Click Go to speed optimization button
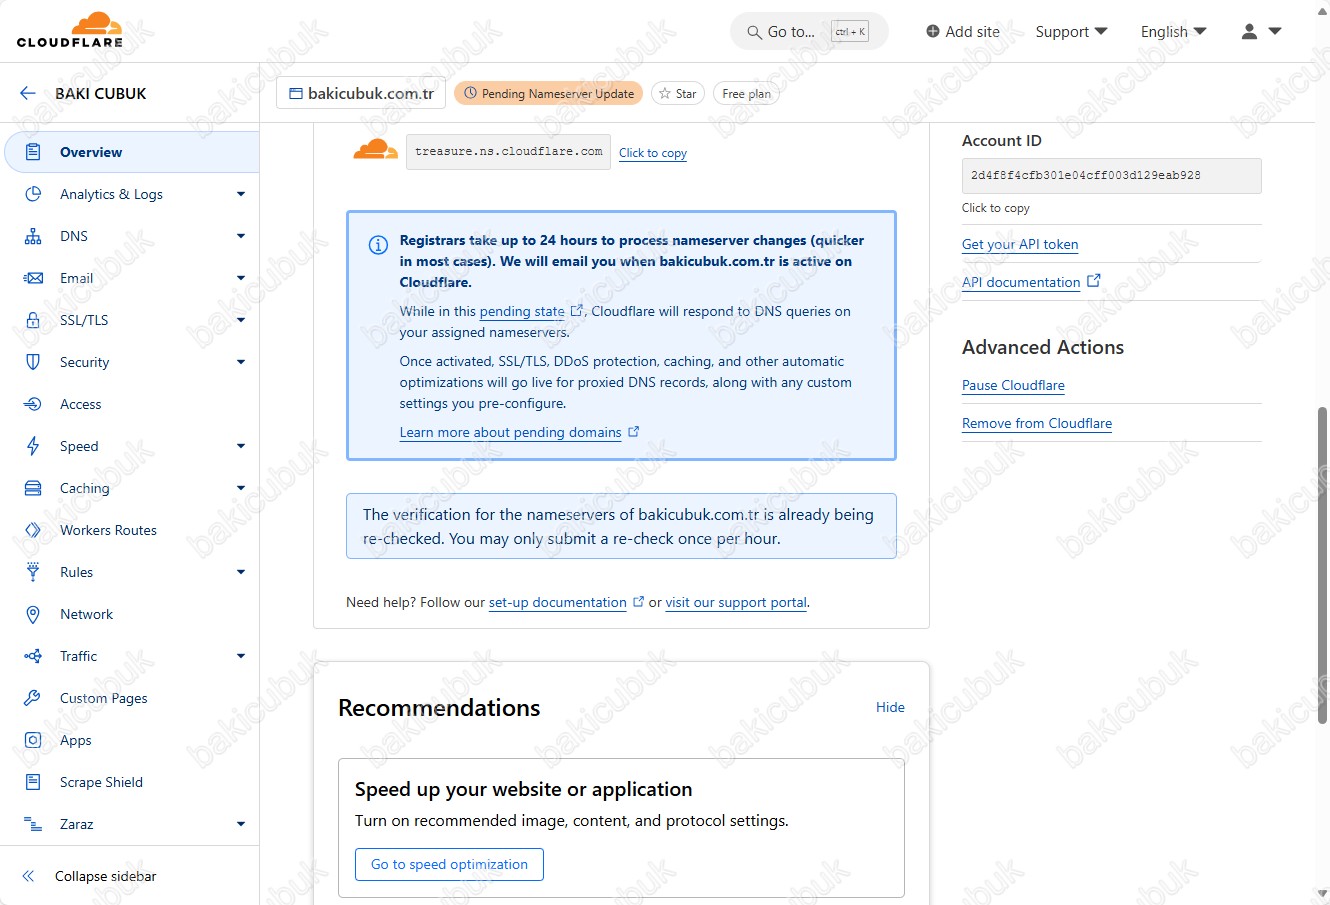The image size is (1330, 905). (449, 864)
